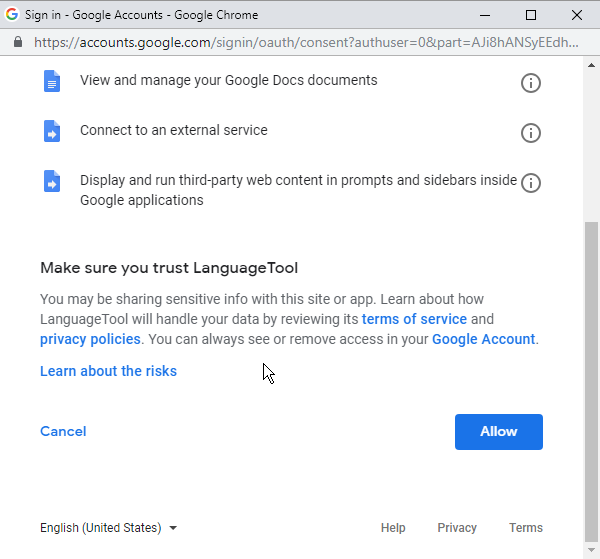The width and height of the screenshot is (600, 559).
Task: Open the Google Account link
Action: [483, 339]
